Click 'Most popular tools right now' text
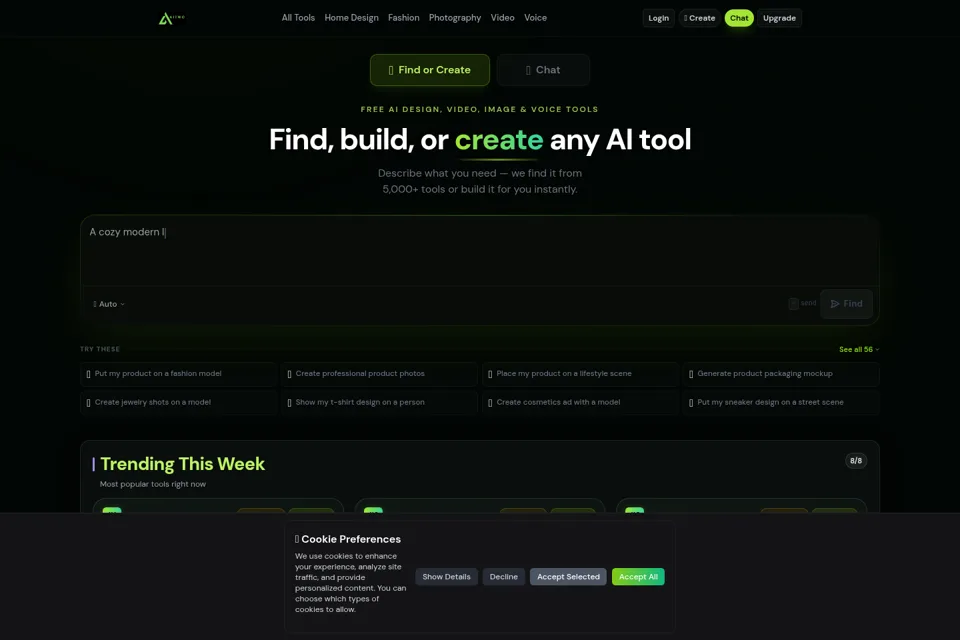The width and height of the screenshot is (960, 640). [x=153, y=484]
